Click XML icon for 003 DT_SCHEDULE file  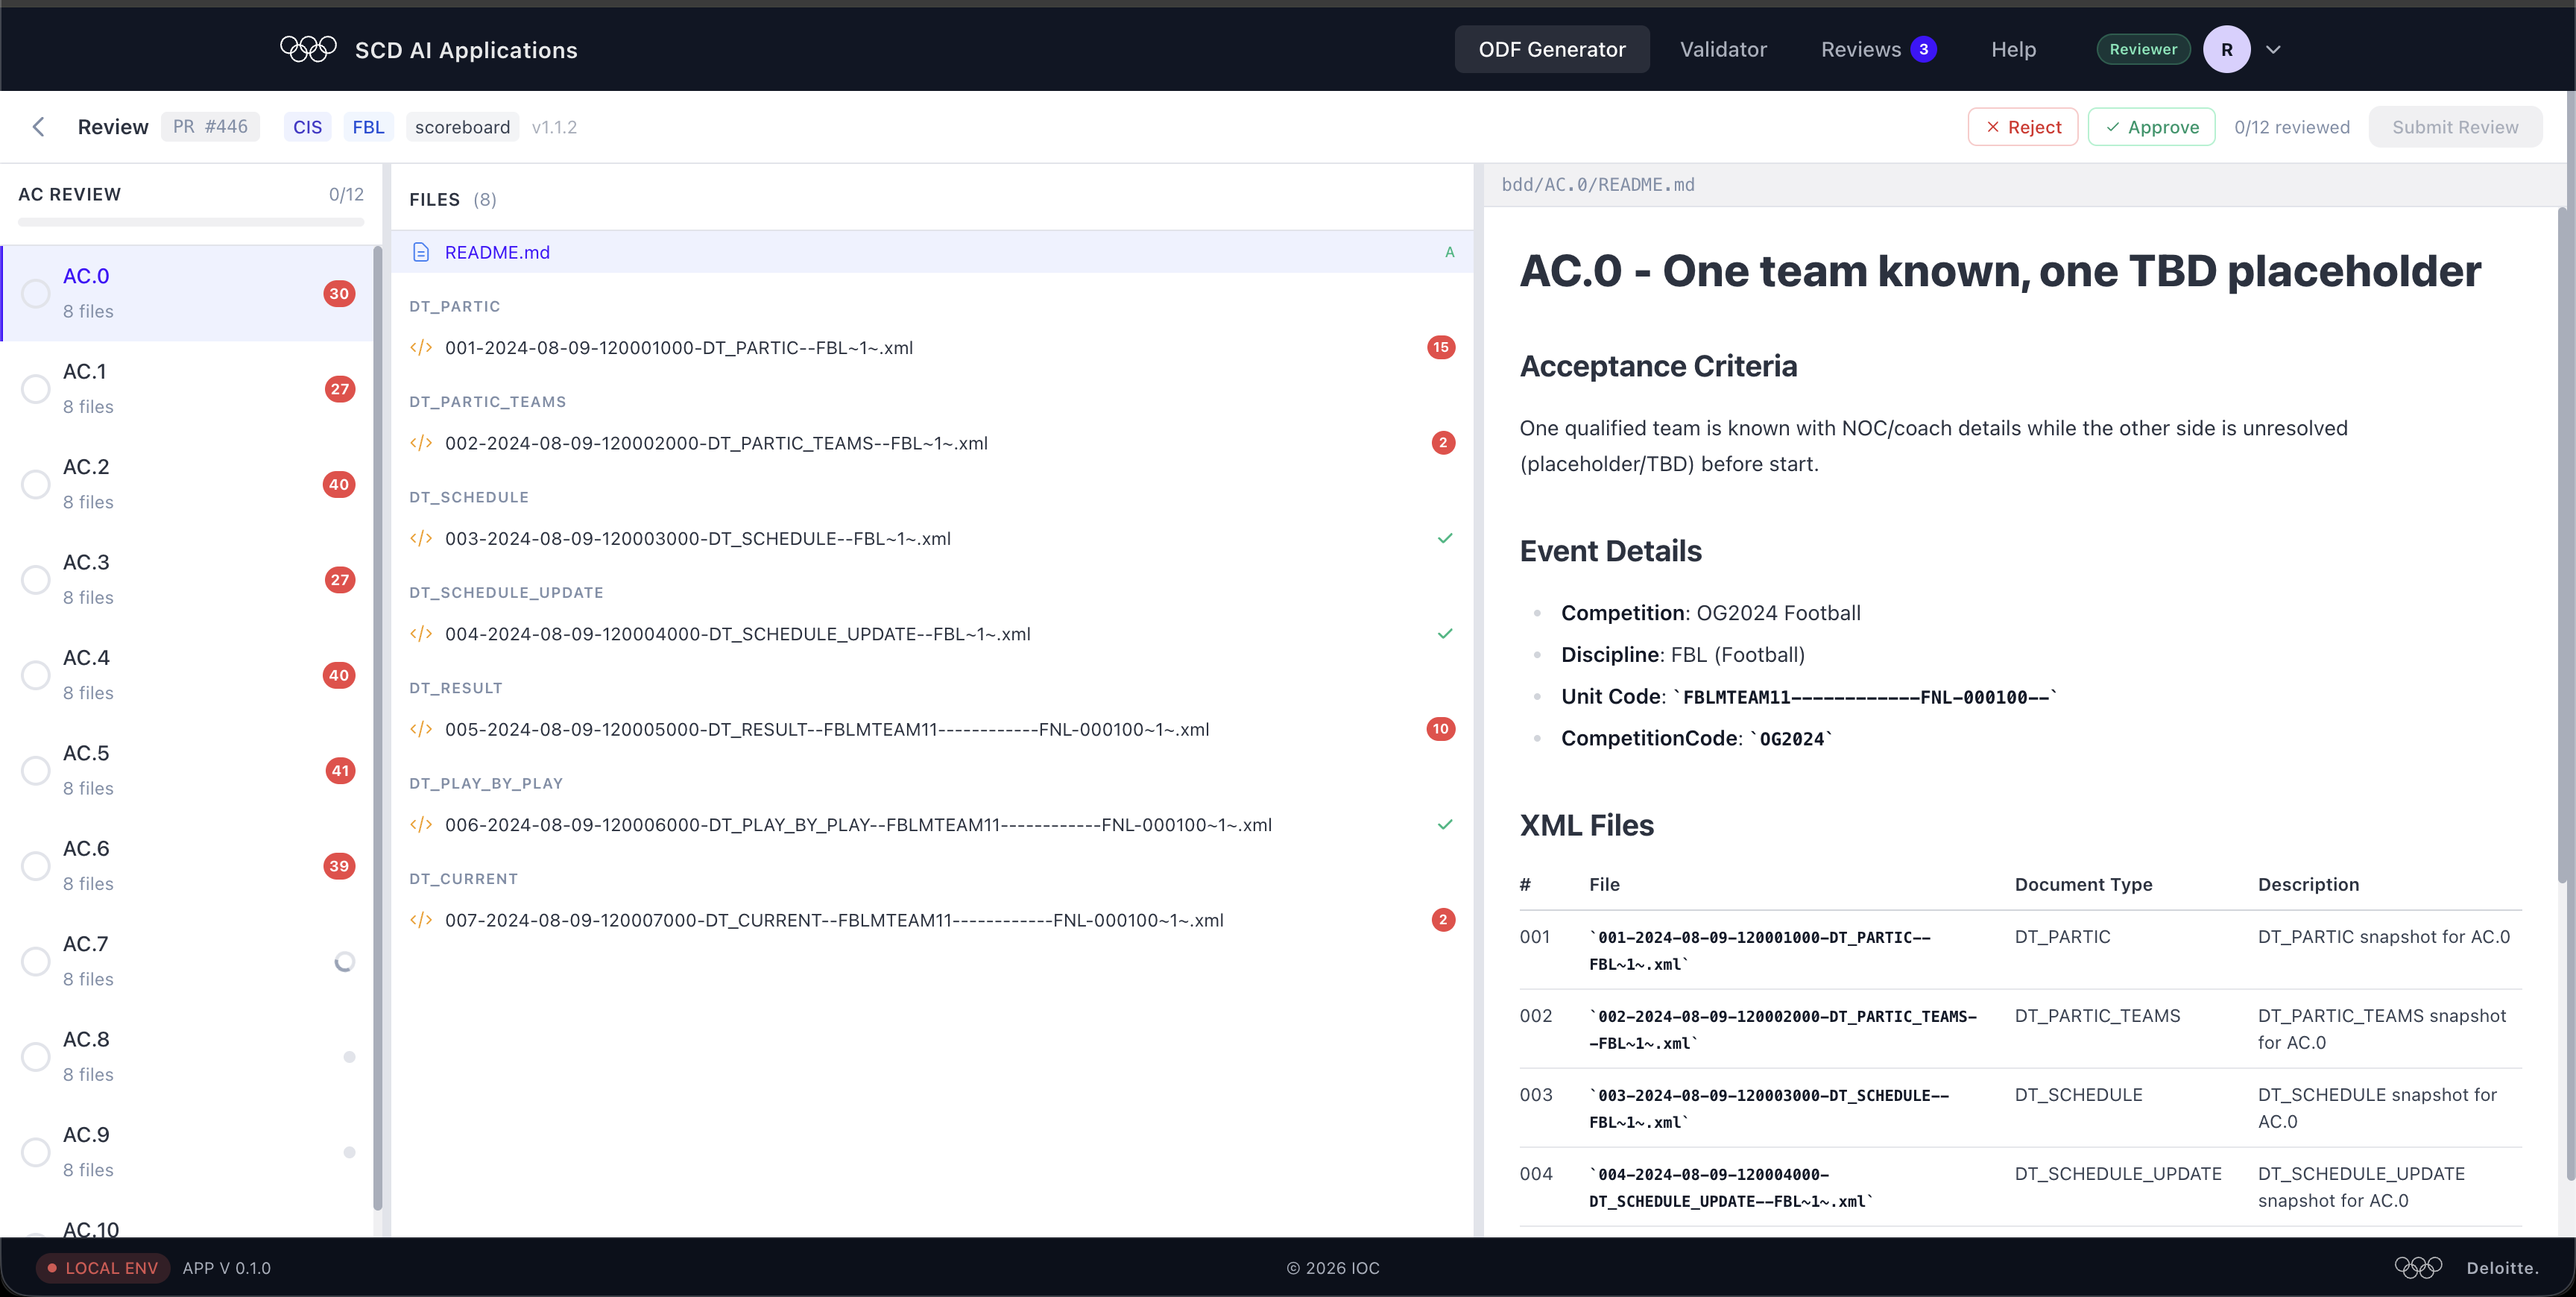pyautogui.click(x=421, y=538)
